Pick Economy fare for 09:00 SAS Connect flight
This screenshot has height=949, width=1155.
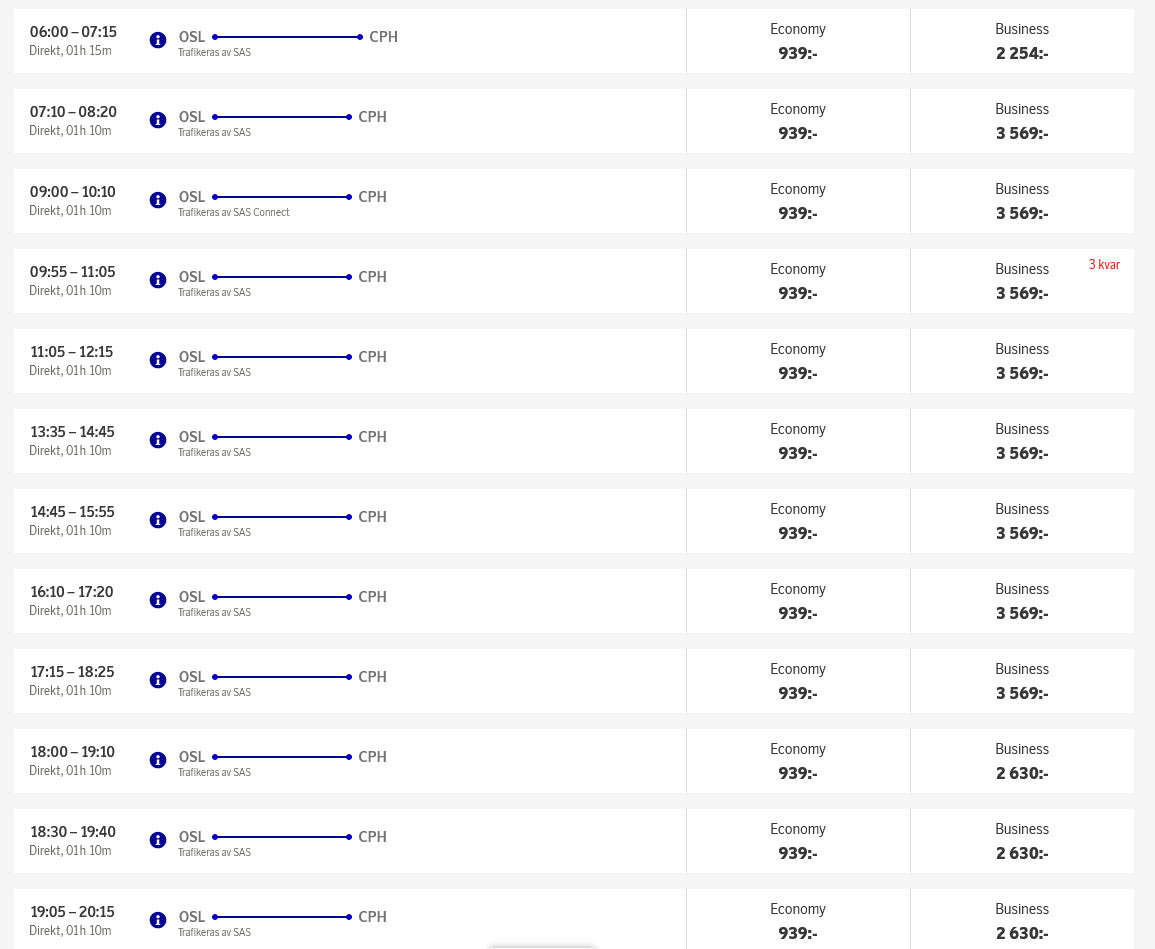point(798,202)
